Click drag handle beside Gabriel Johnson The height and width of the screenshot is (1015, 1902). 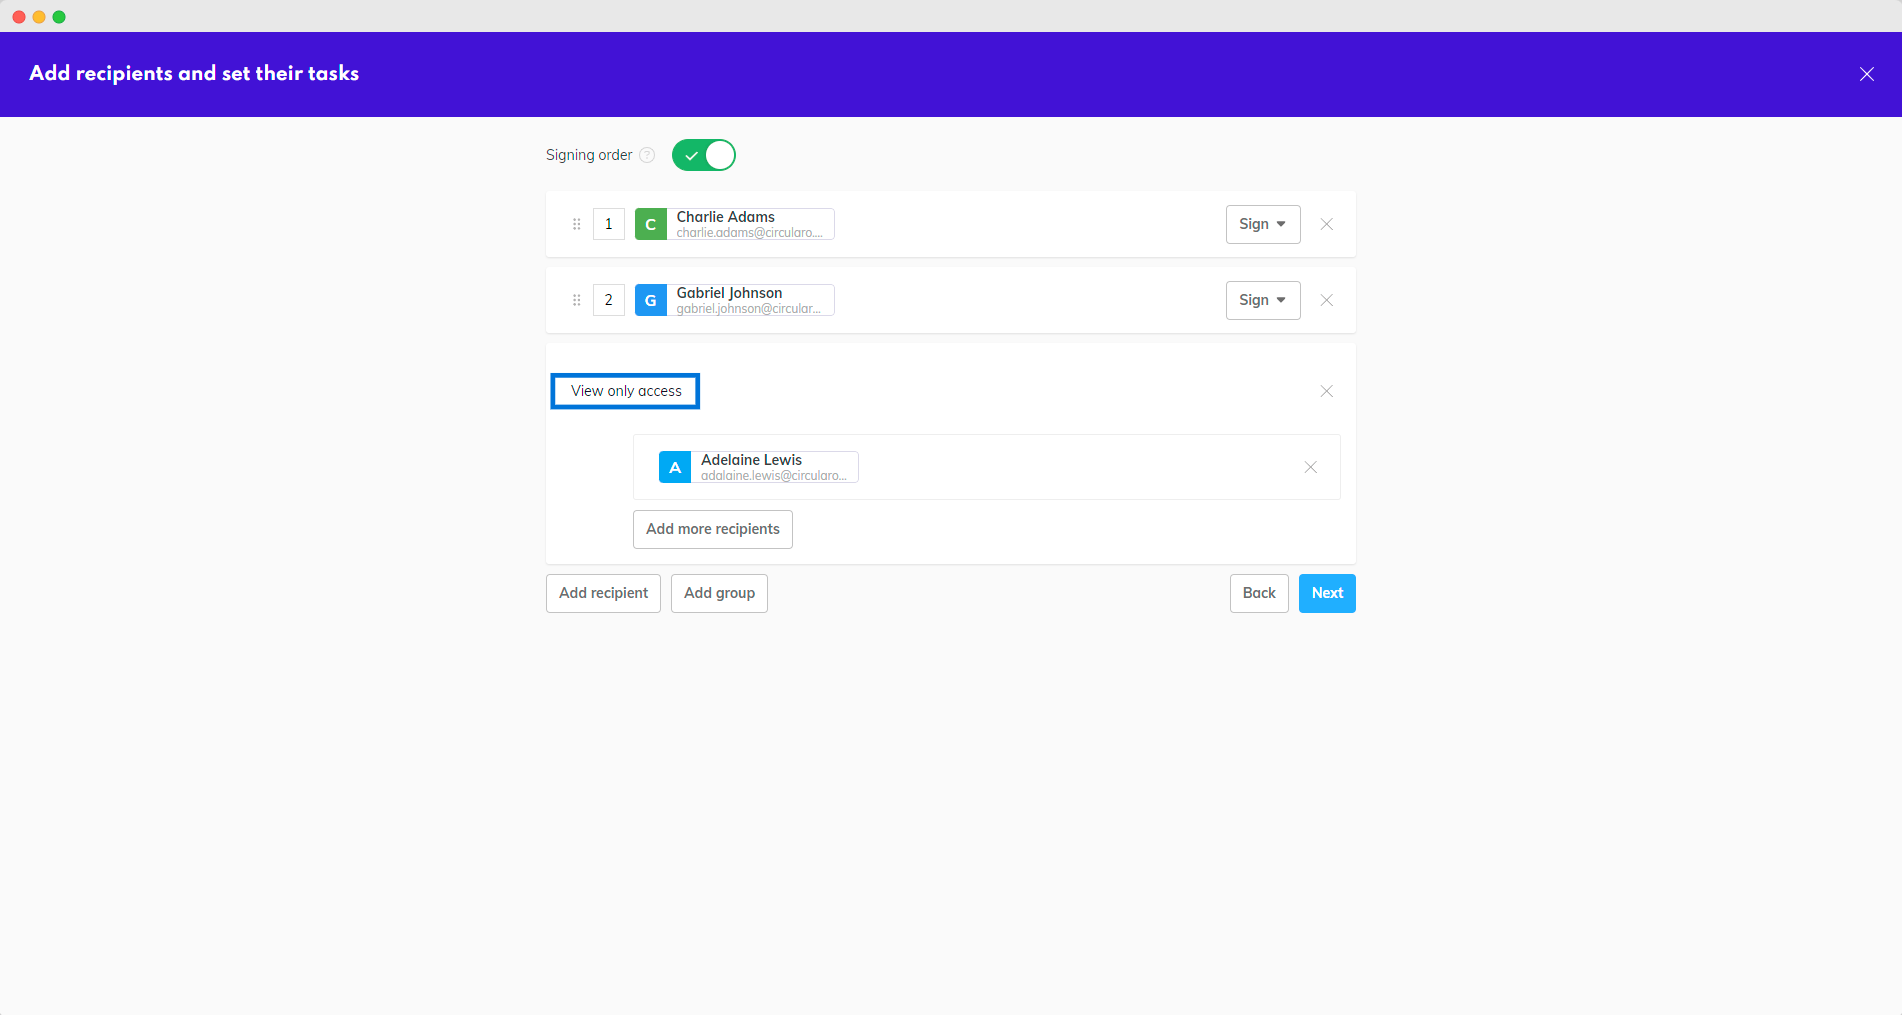pos(576,300)
